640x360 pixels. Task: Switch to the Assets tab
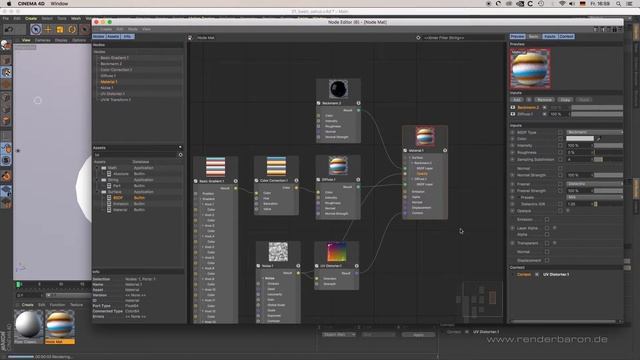click(x=113, y=37)
